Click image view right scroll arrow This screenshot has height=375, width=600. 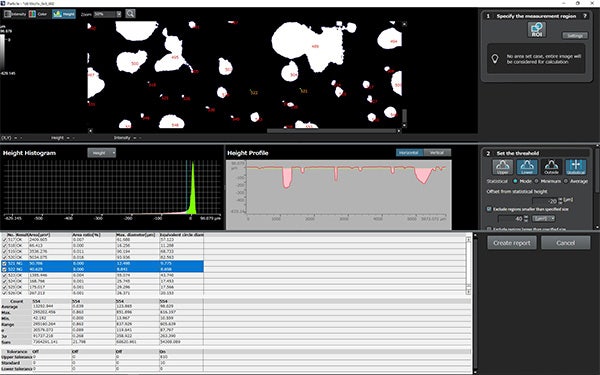pos(399,131)
